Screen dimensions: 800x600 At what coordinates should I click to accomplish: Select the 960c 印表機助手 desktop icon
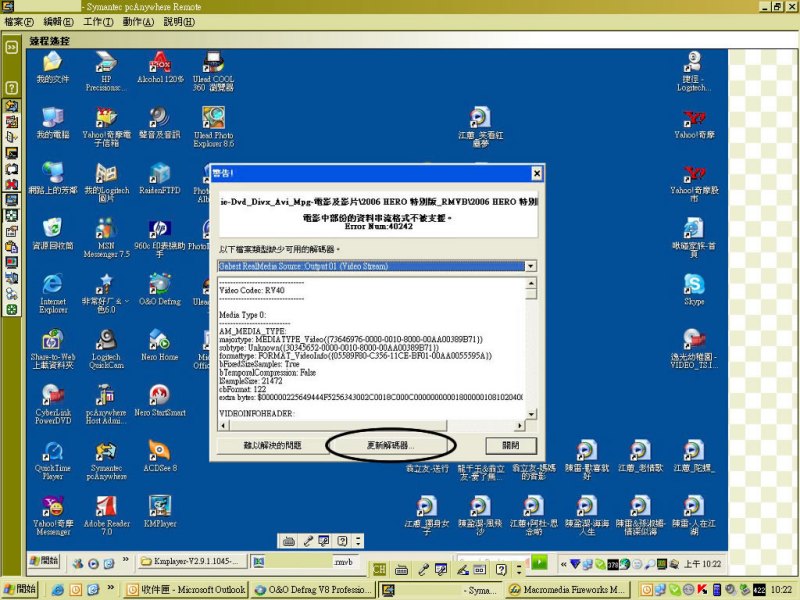pos(160,238)
